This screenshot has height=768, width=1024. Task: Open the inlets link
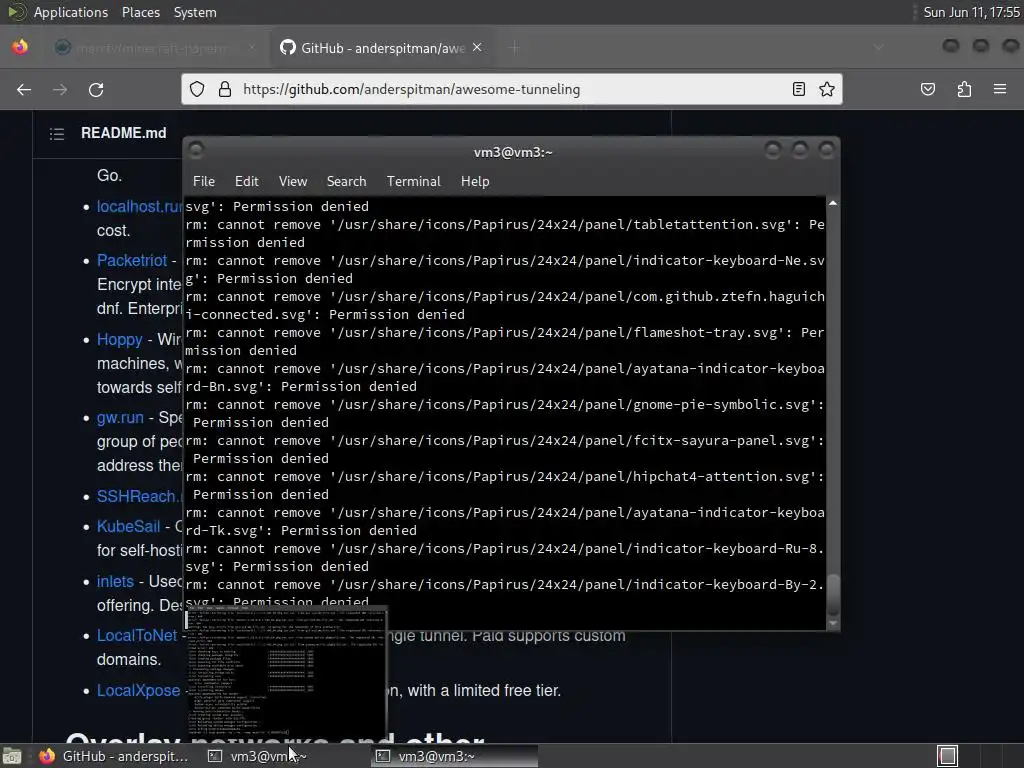tap(115, 581)
